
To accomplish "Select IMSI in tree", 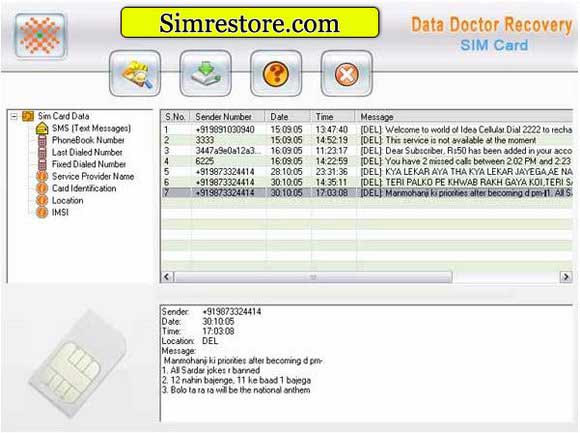I will pos(60,212).
